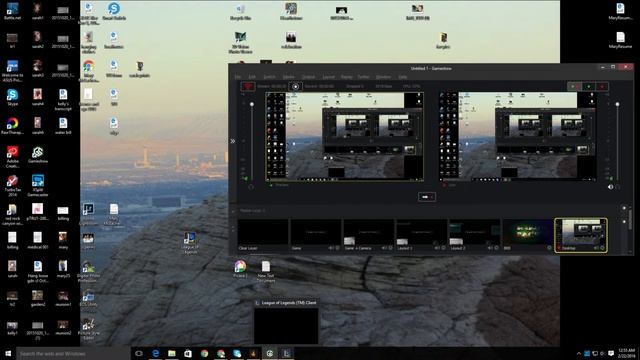Open the TurboTax 2014 desktop shortcut

(12, 186)
